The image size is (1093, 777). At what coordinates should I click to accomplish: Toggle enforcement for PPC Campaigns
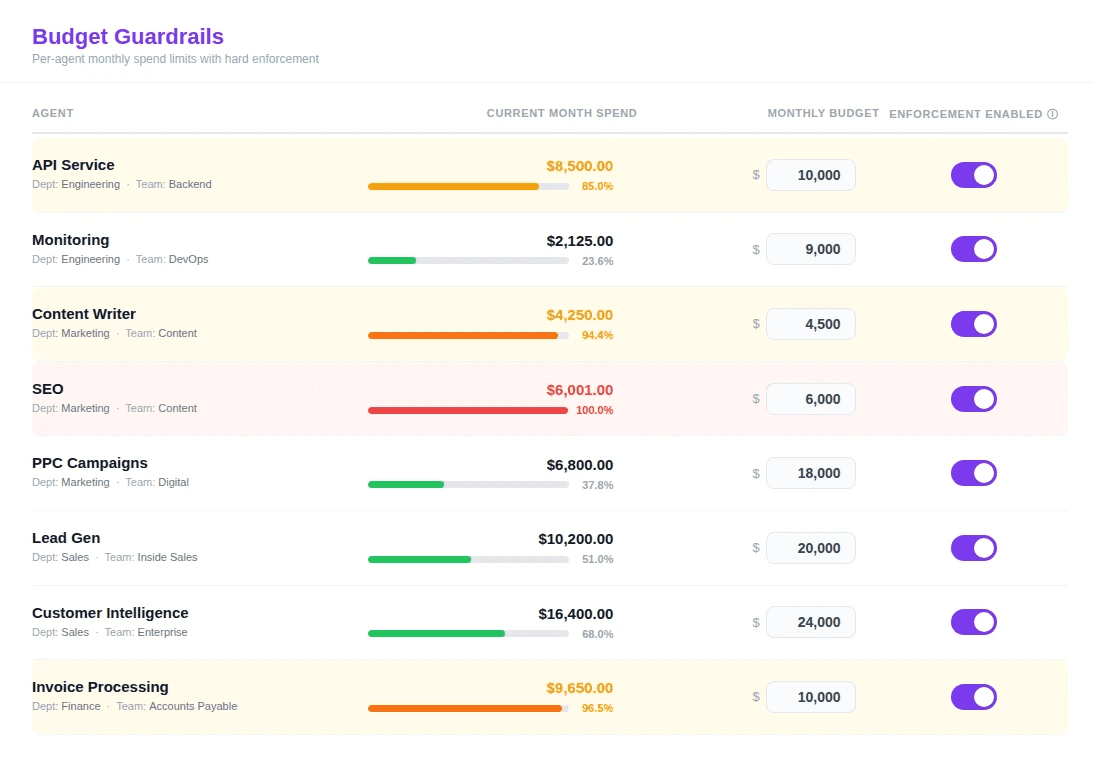click(974, 473)
